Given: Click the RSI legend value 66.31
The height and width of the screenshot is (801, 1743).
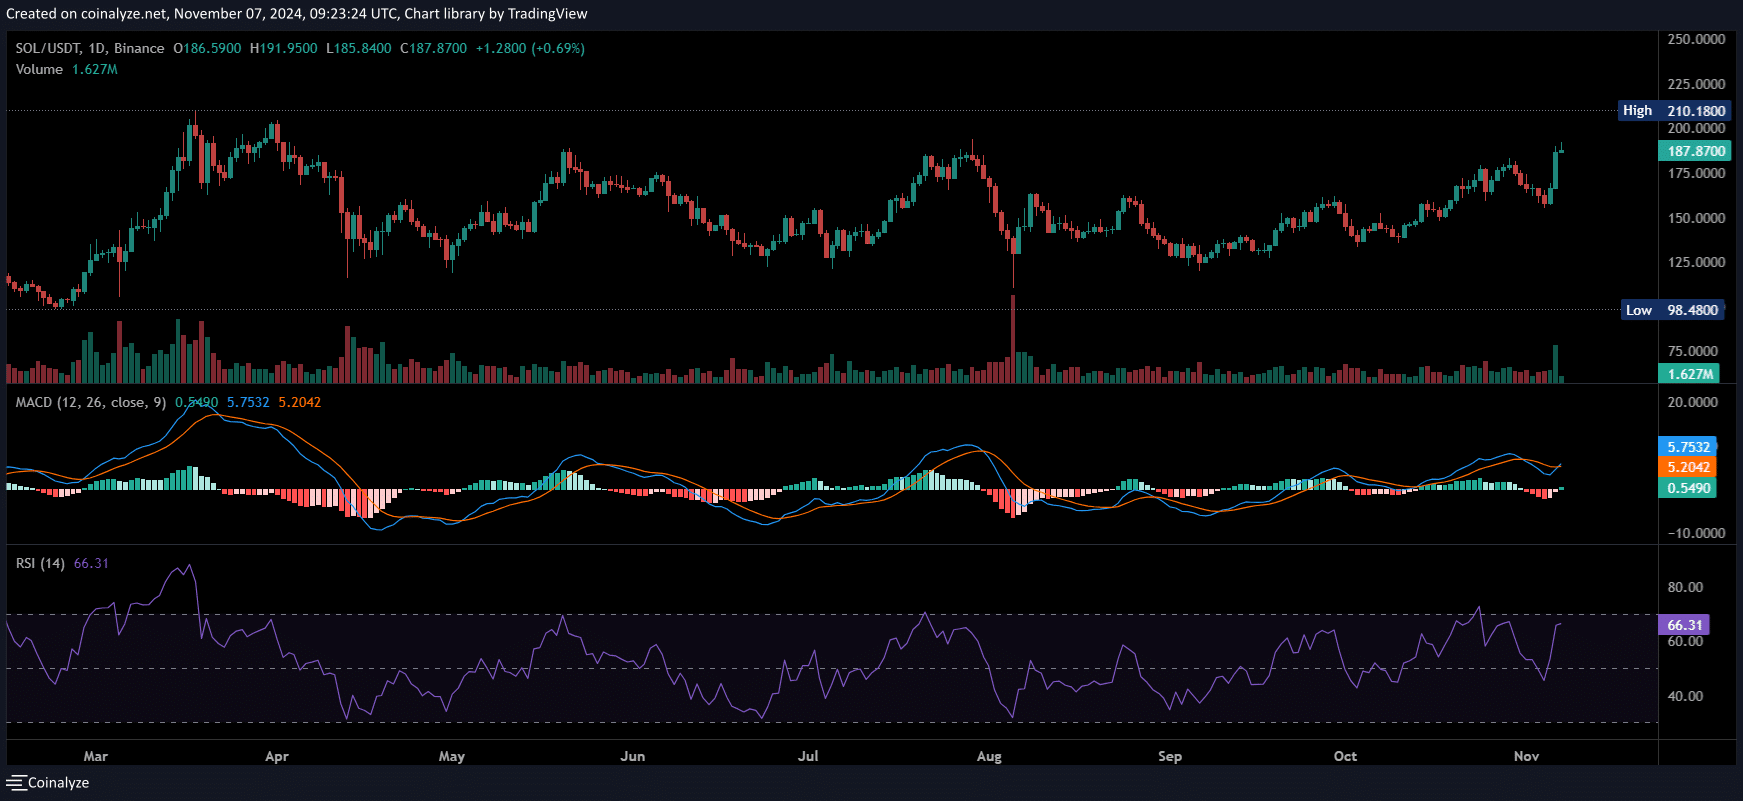Looking at the screenshot, I should click(x=91, y=563).
